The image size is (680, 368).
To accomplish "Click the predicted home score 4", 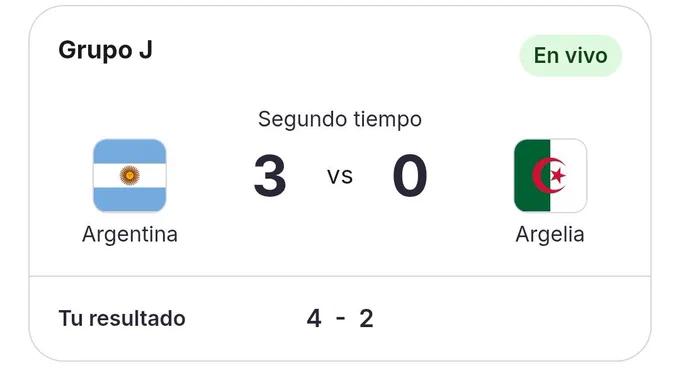I will 314,319.
